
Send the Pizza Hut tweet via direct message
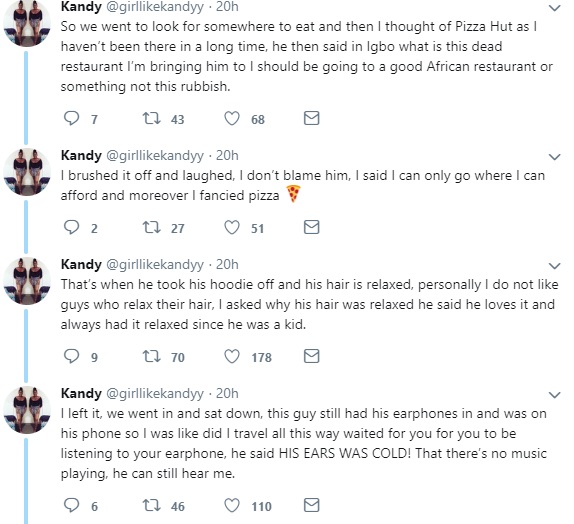[x=312, y=118]
